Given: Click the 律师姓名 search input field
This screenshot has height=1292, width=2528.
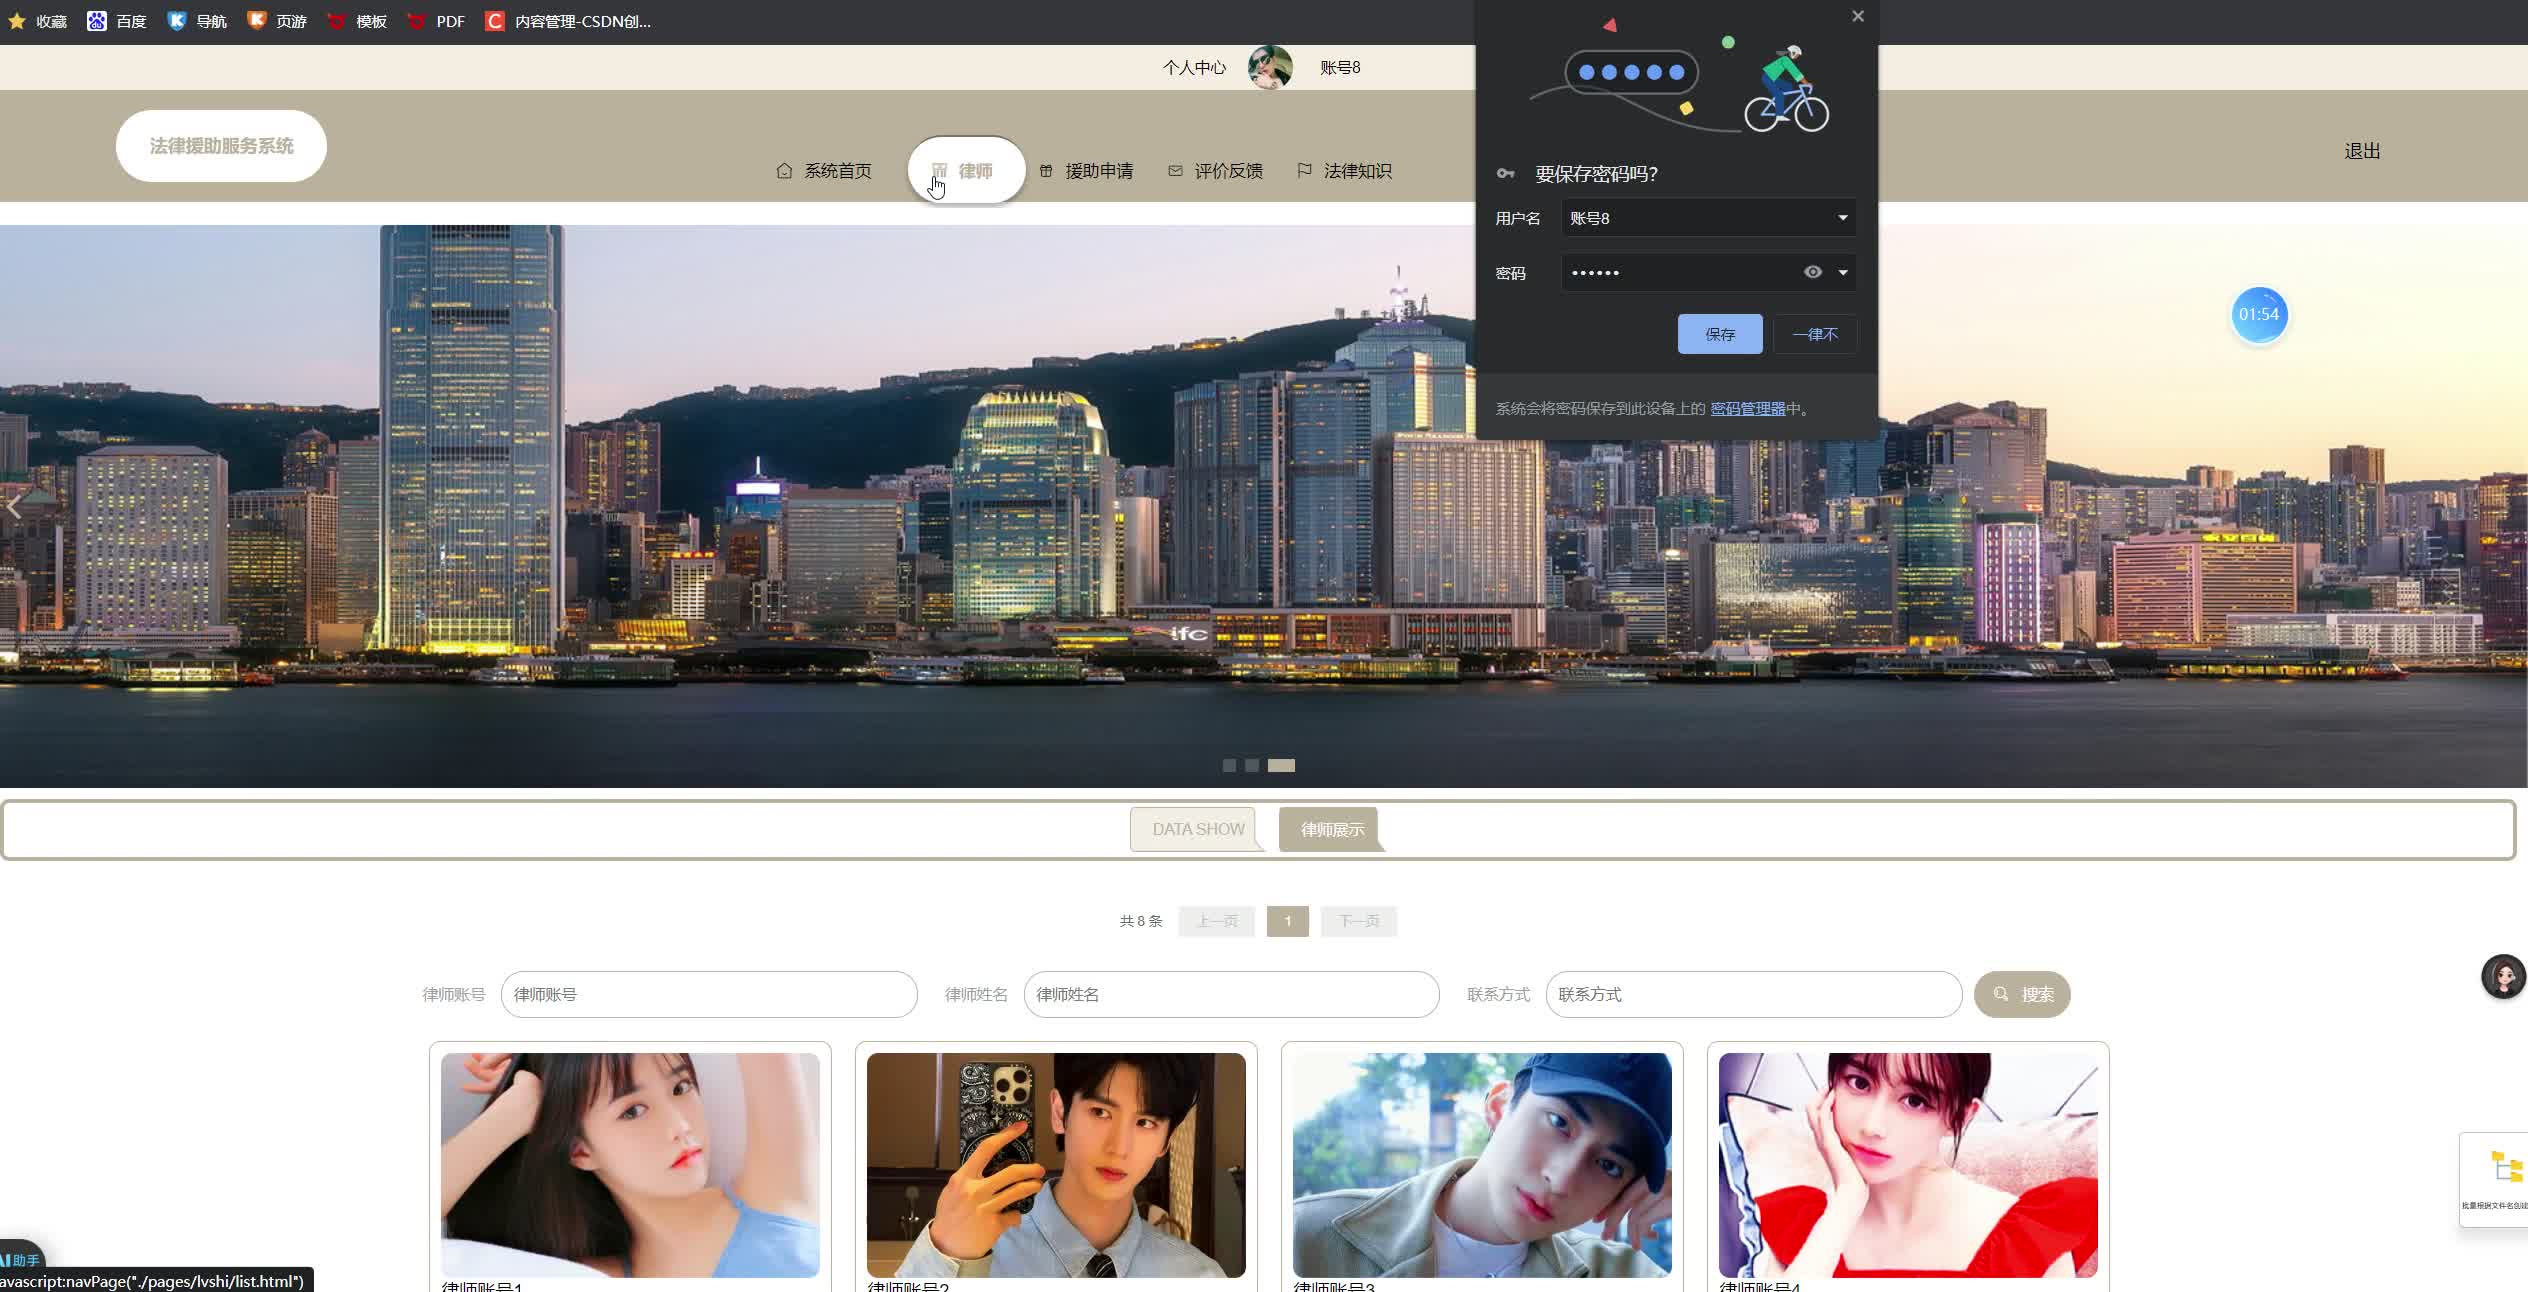Looking at the screenshot, I should pos(1230,994).
